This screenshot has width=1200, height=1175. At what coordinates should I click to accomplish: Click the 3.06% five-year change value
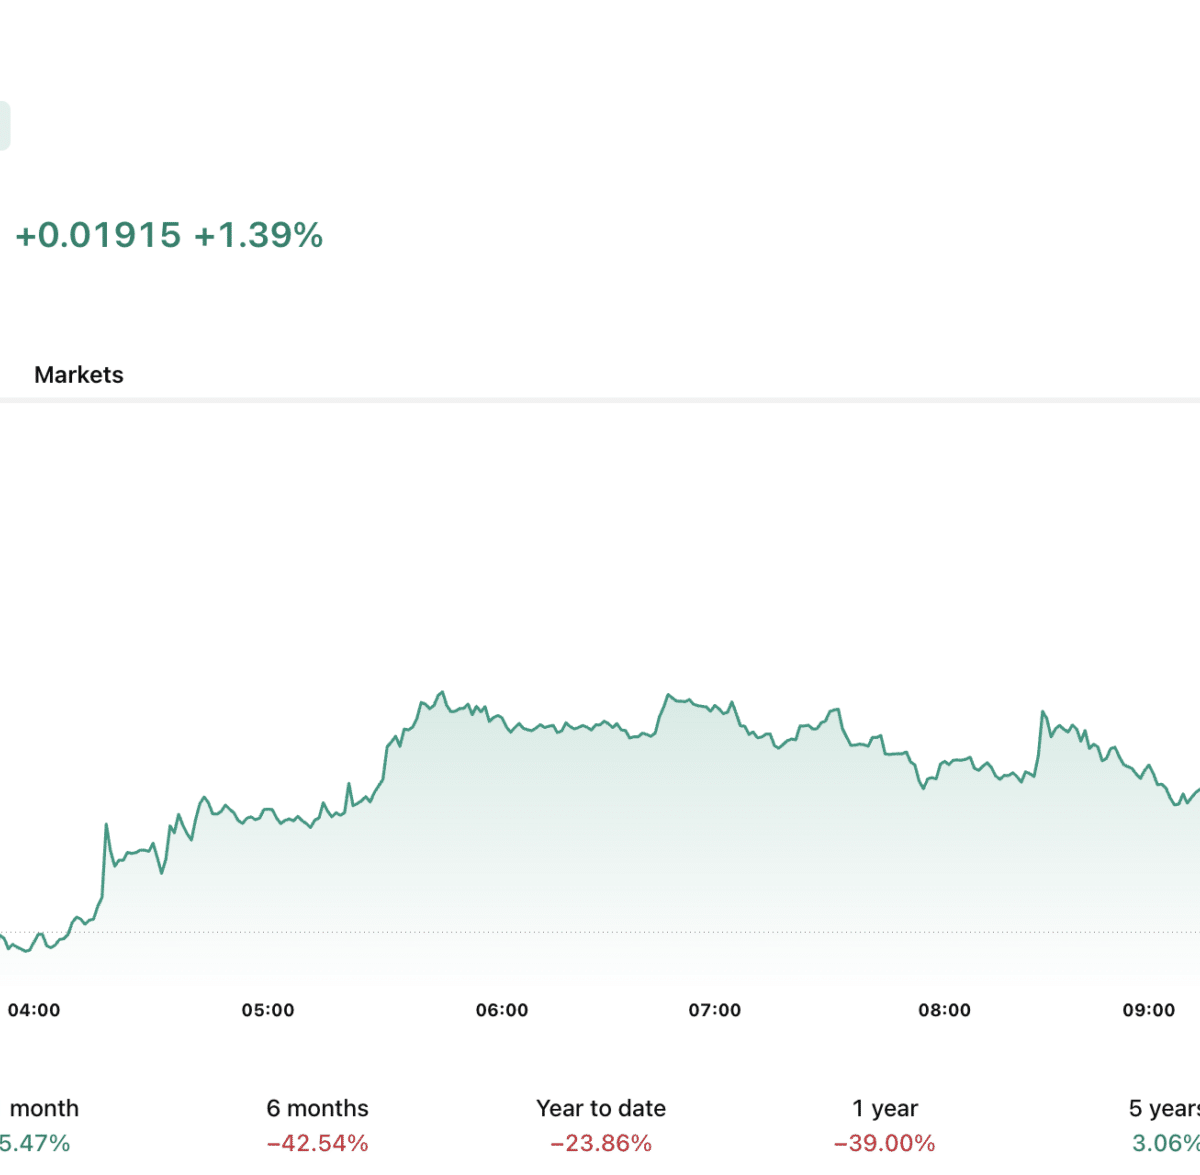pos(1166,1142)
